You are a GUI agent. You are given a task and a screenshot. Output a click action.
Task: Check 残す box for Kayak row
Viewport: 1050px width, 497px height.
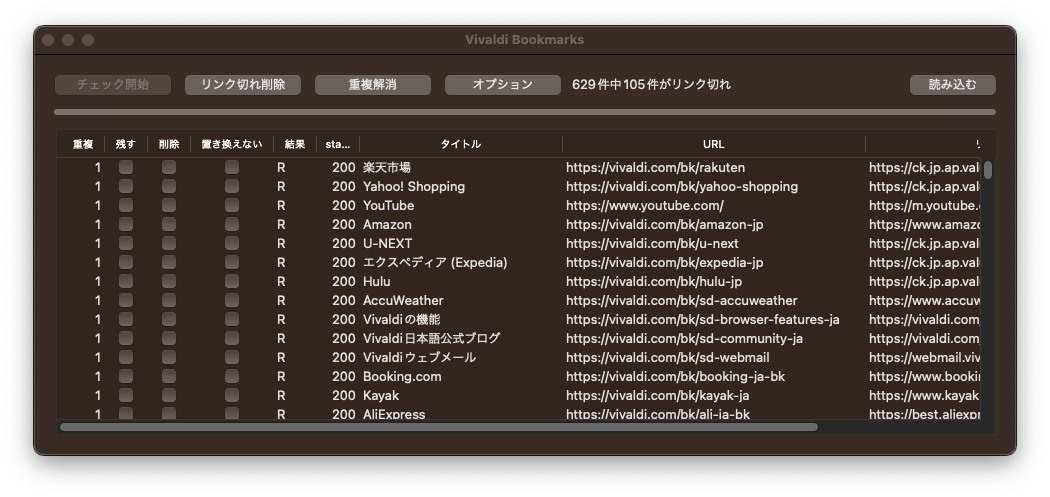pos(126,395)
